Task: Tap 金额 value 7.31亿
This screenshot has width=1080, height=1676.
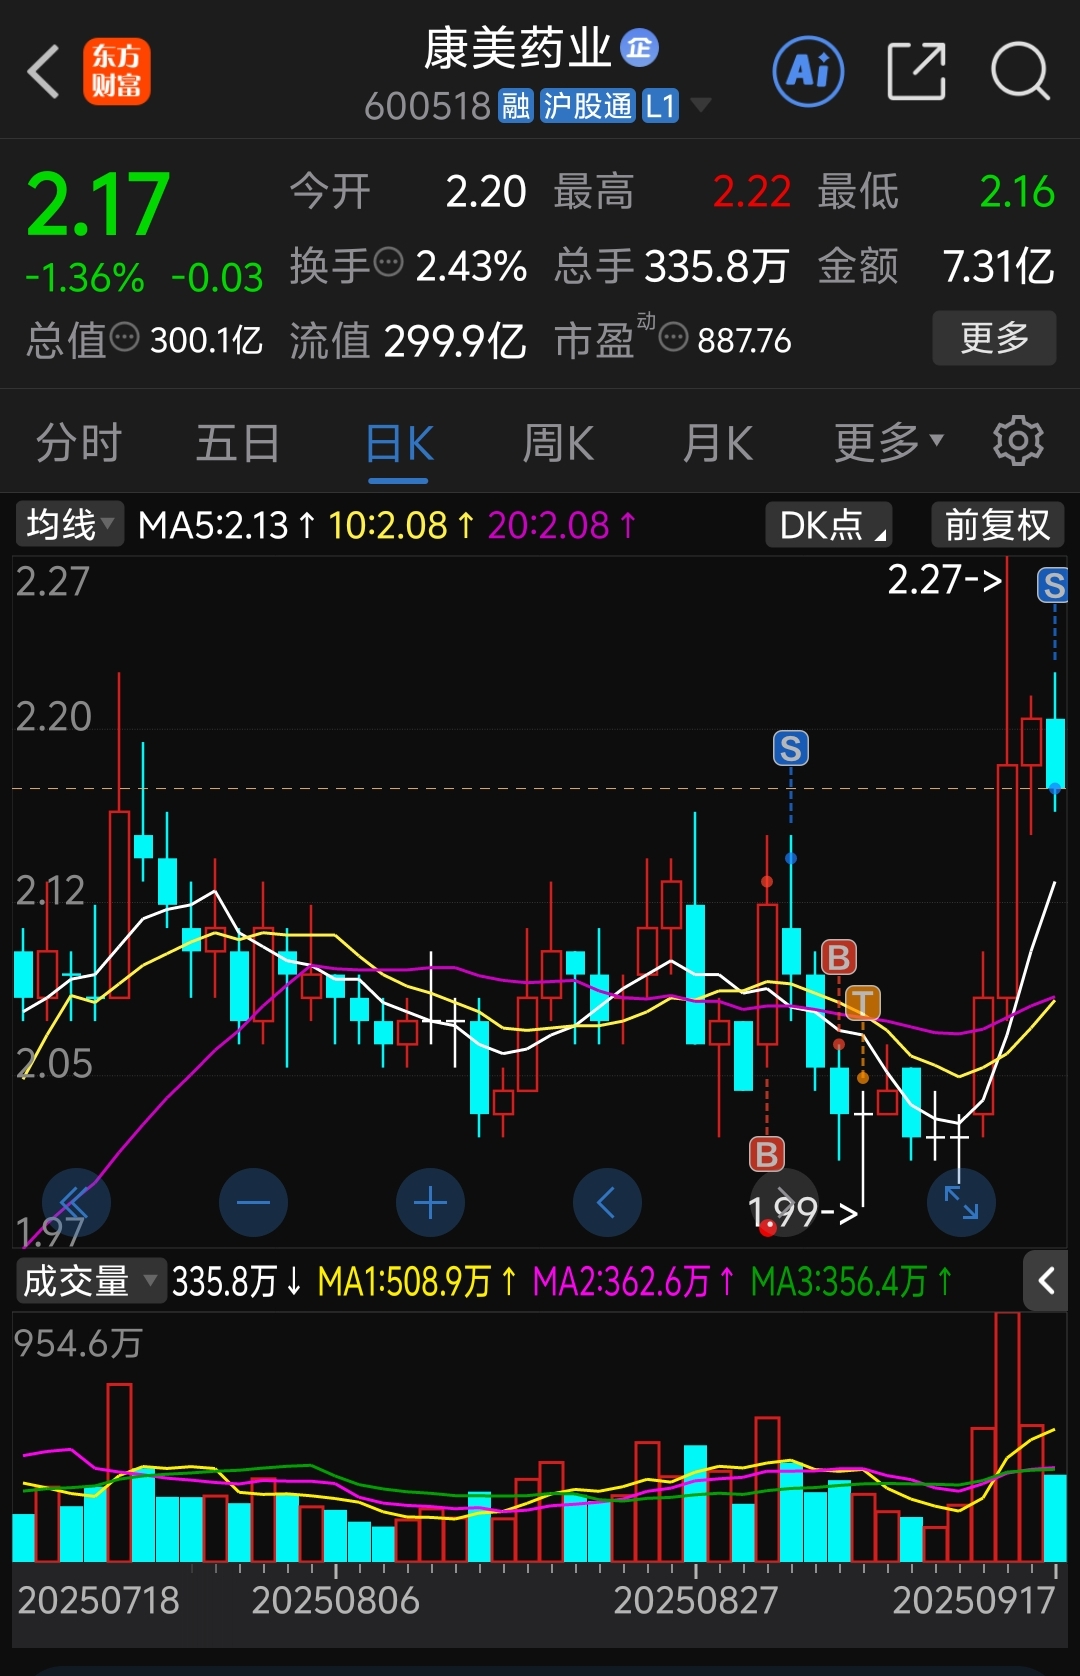Action: pos(999,266)
